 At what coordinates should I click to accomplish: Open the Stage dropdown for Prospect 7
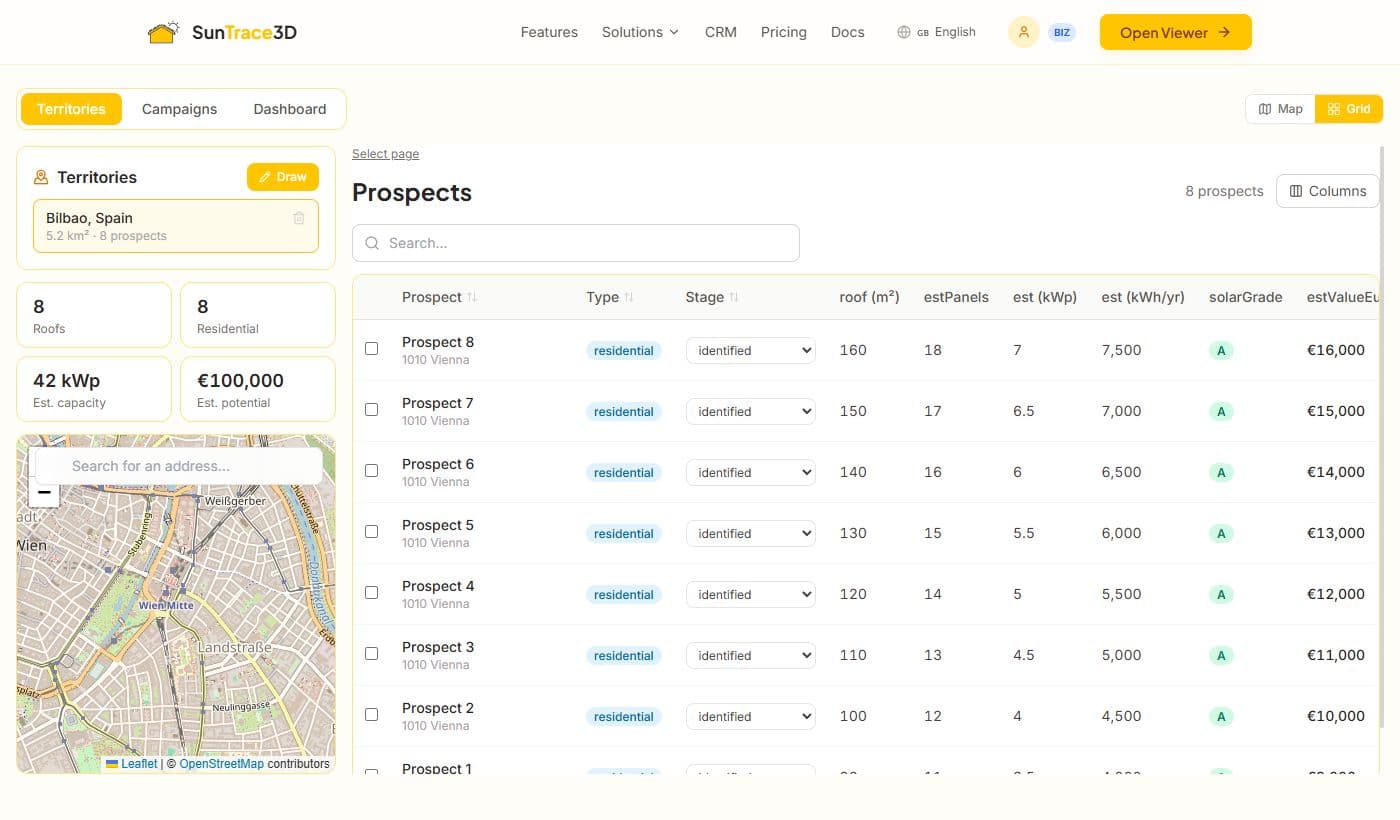click(x=751, y=412)
